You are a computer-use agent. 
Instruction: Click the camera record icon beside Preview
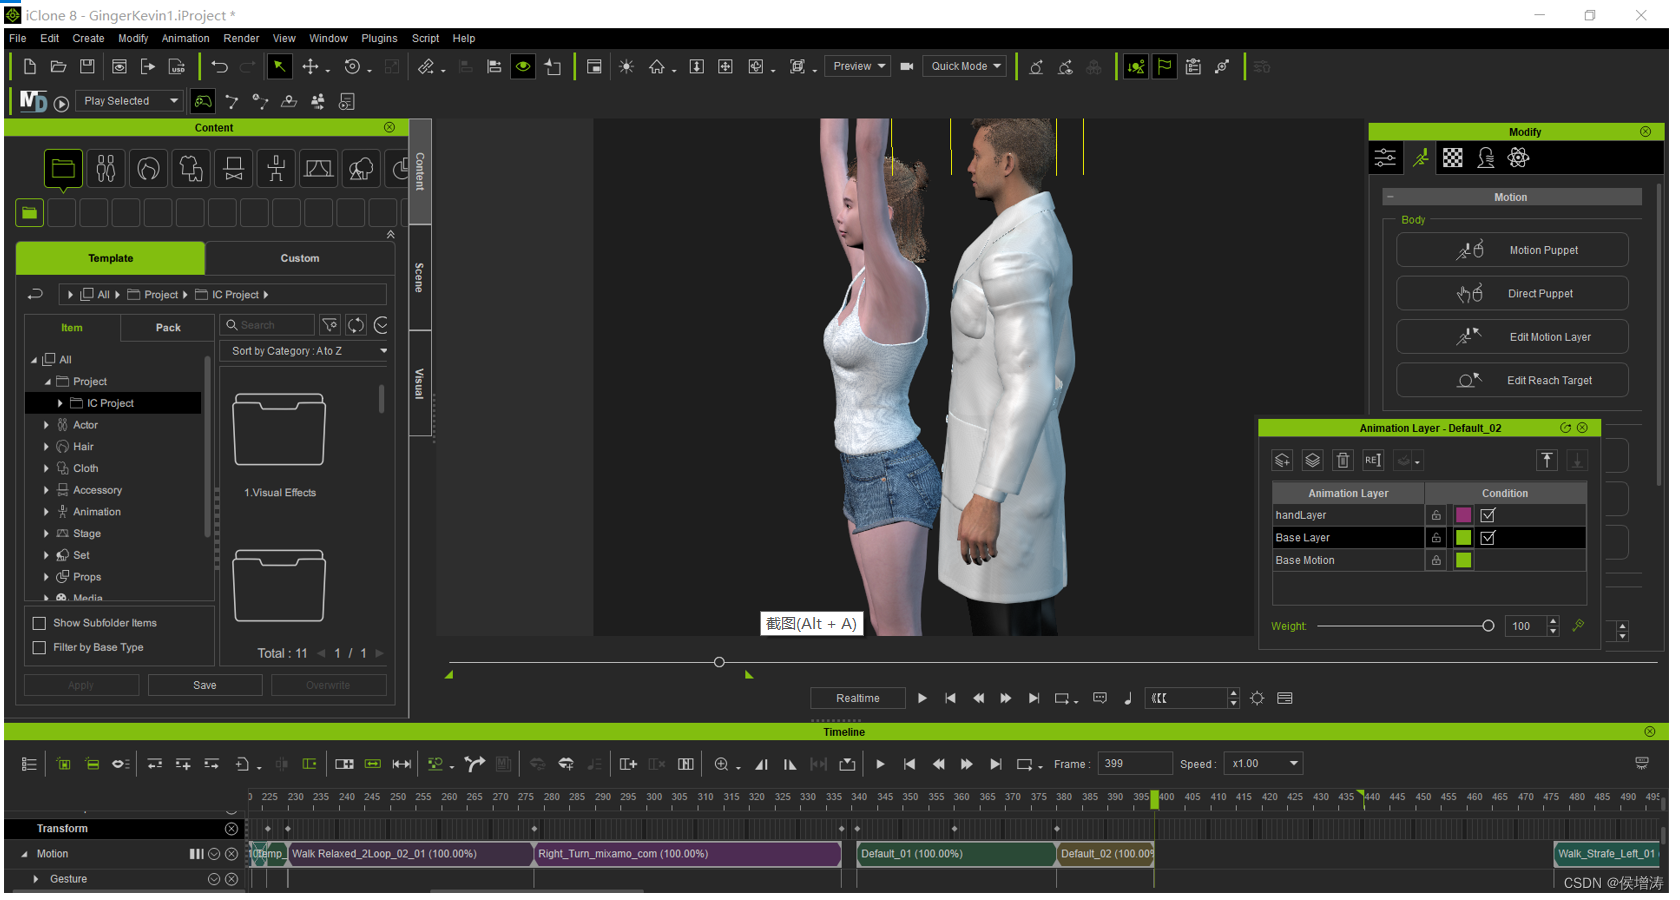point(907,67)
